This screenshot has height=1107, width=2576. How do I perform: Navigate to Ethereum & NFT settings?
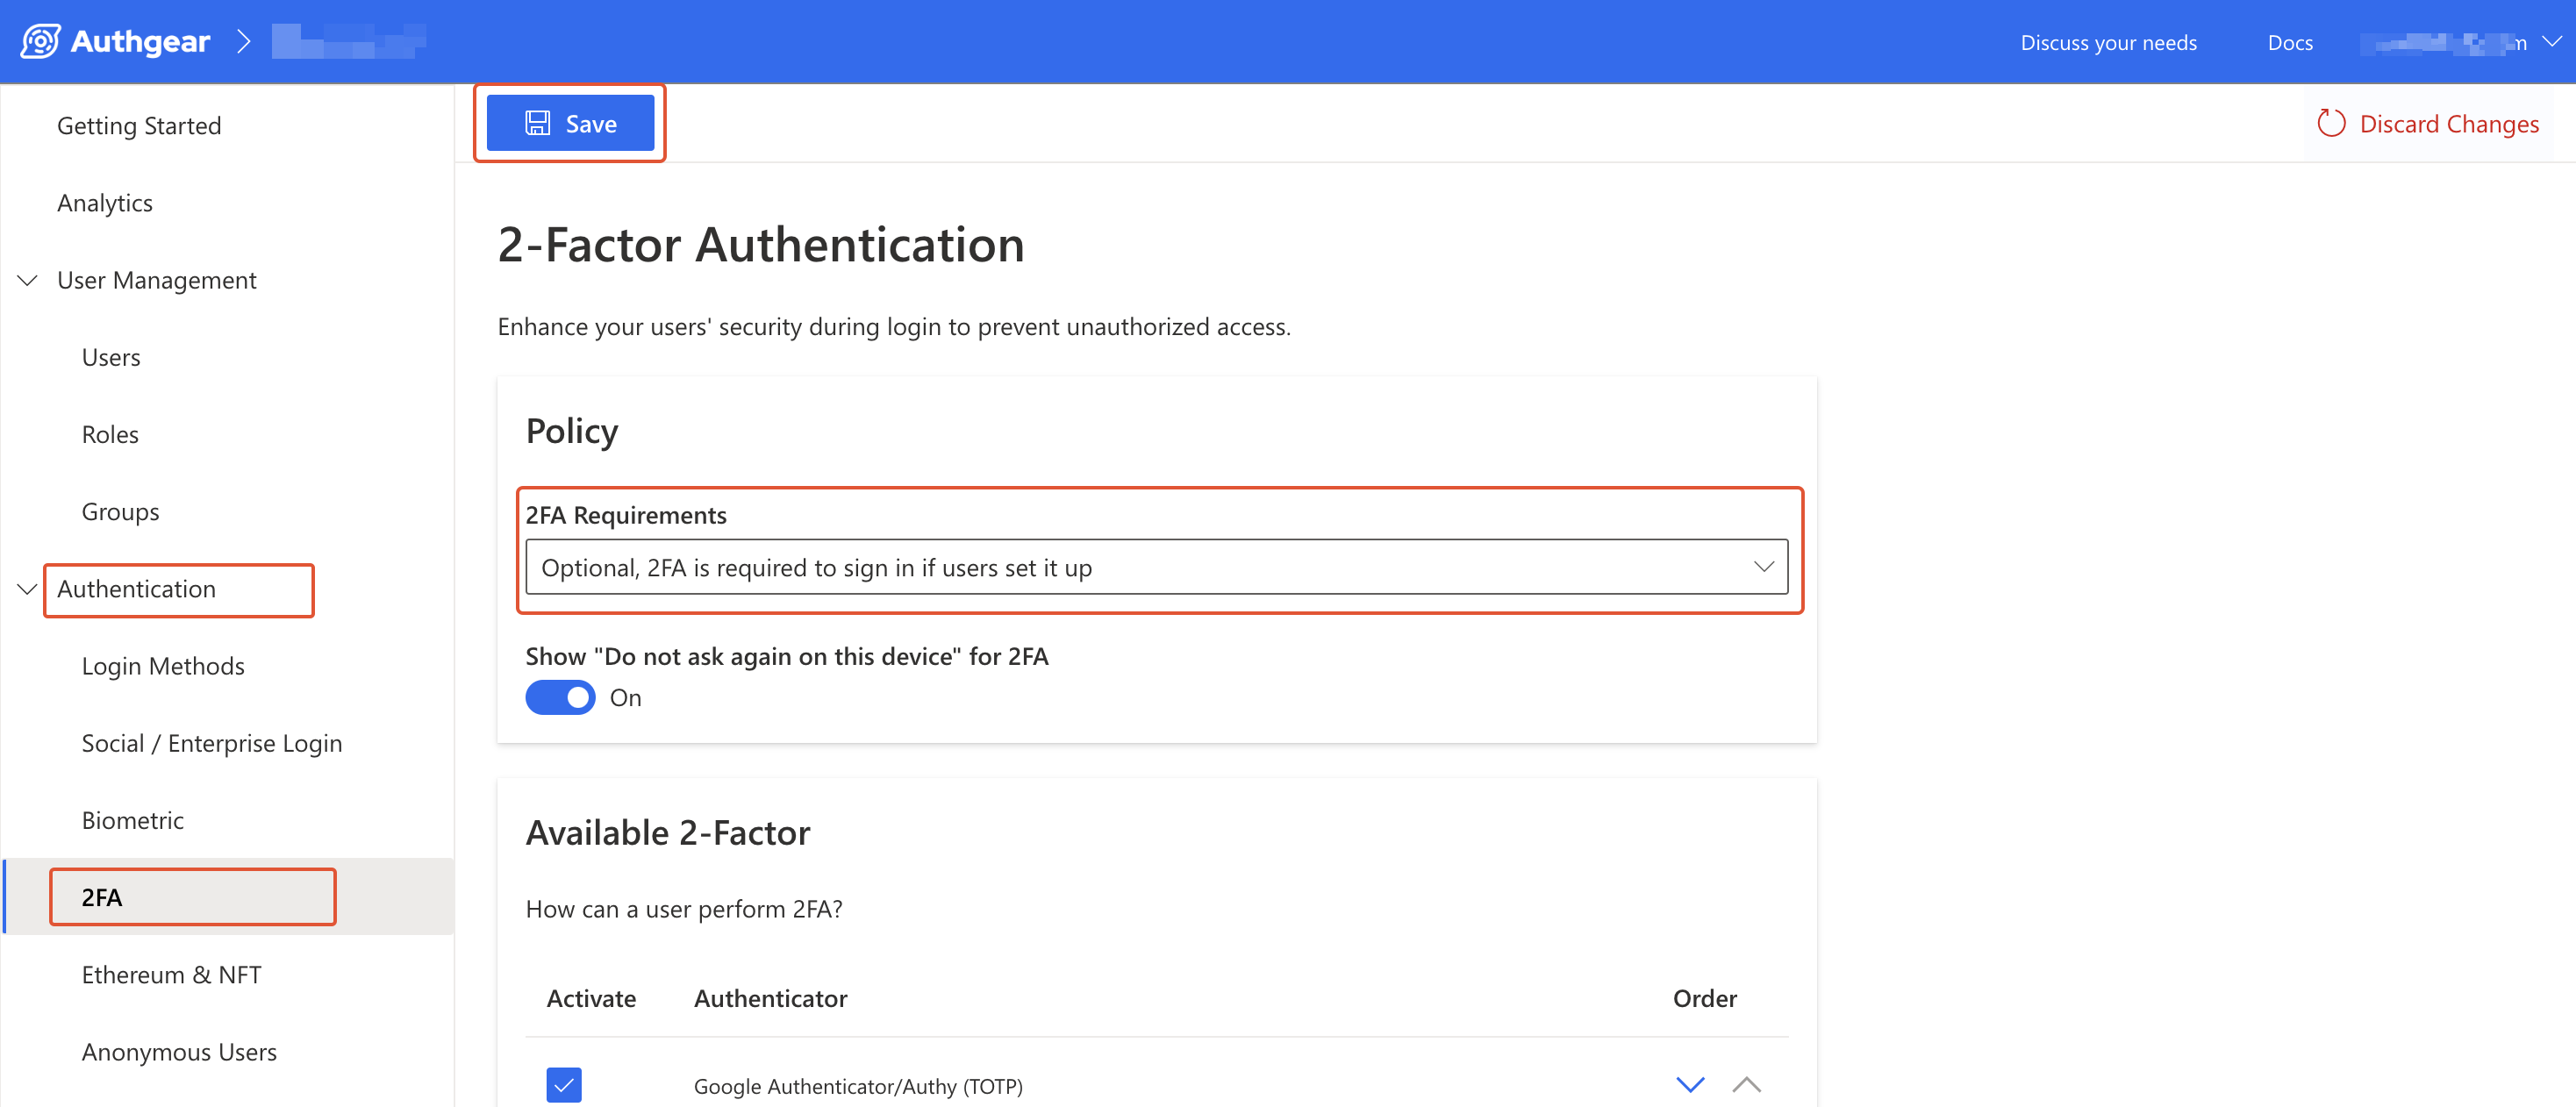(171, 974)
